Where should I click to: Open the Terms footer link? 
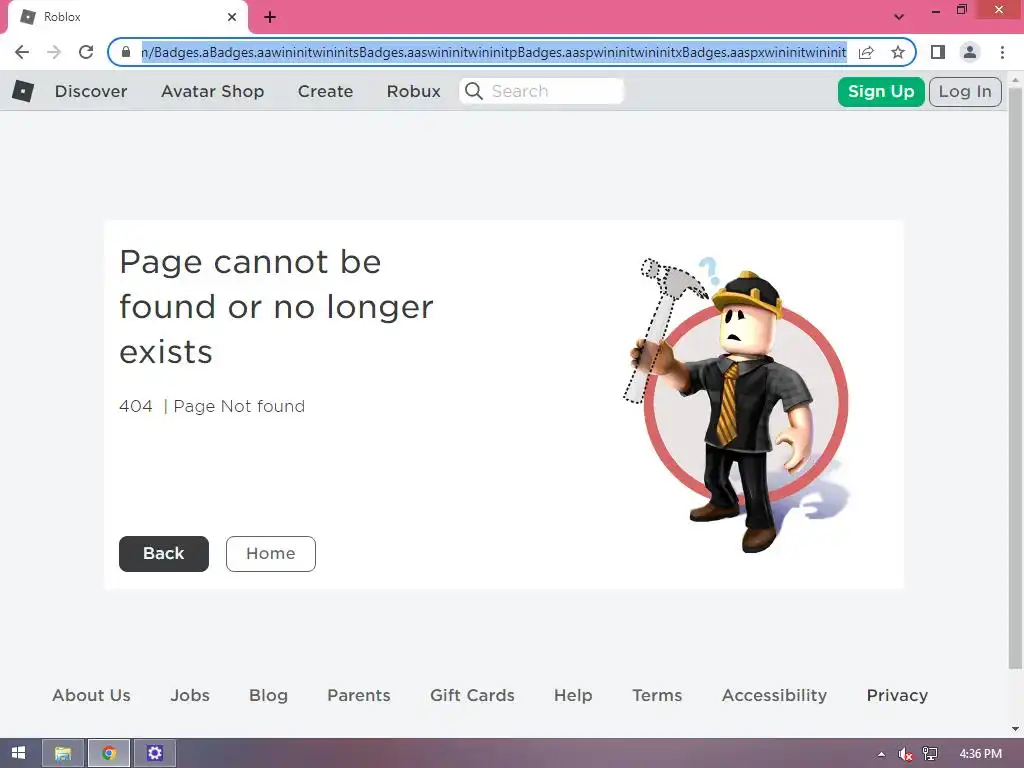point(657,696)
